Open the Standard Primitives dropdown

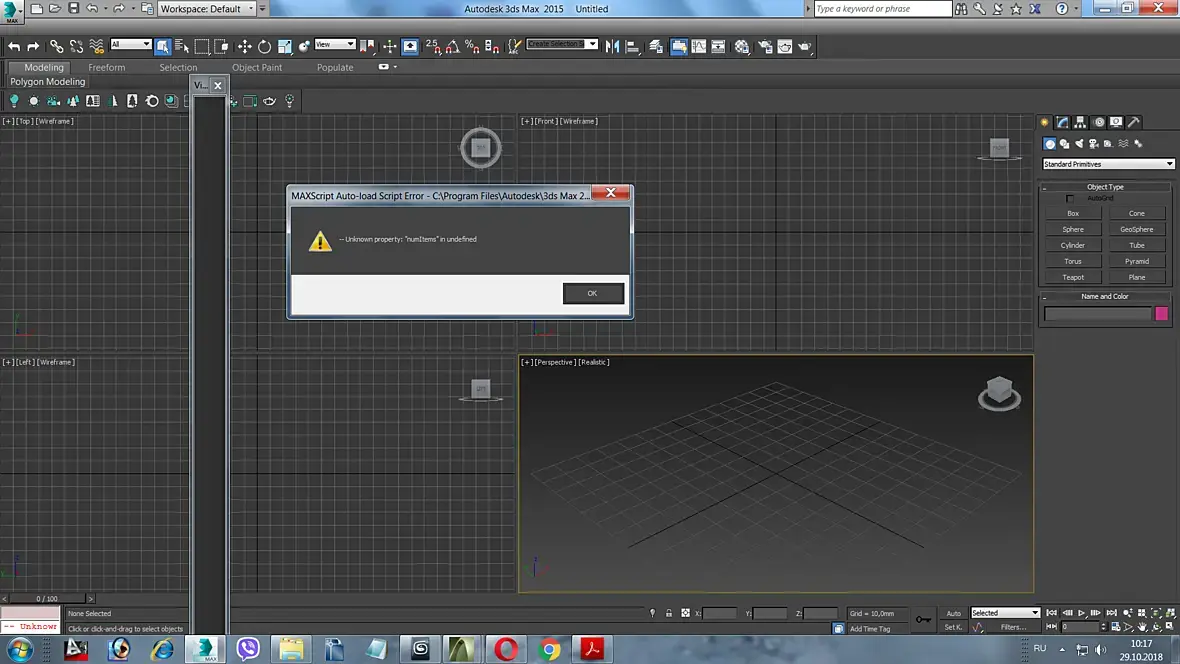point(1108,164)
